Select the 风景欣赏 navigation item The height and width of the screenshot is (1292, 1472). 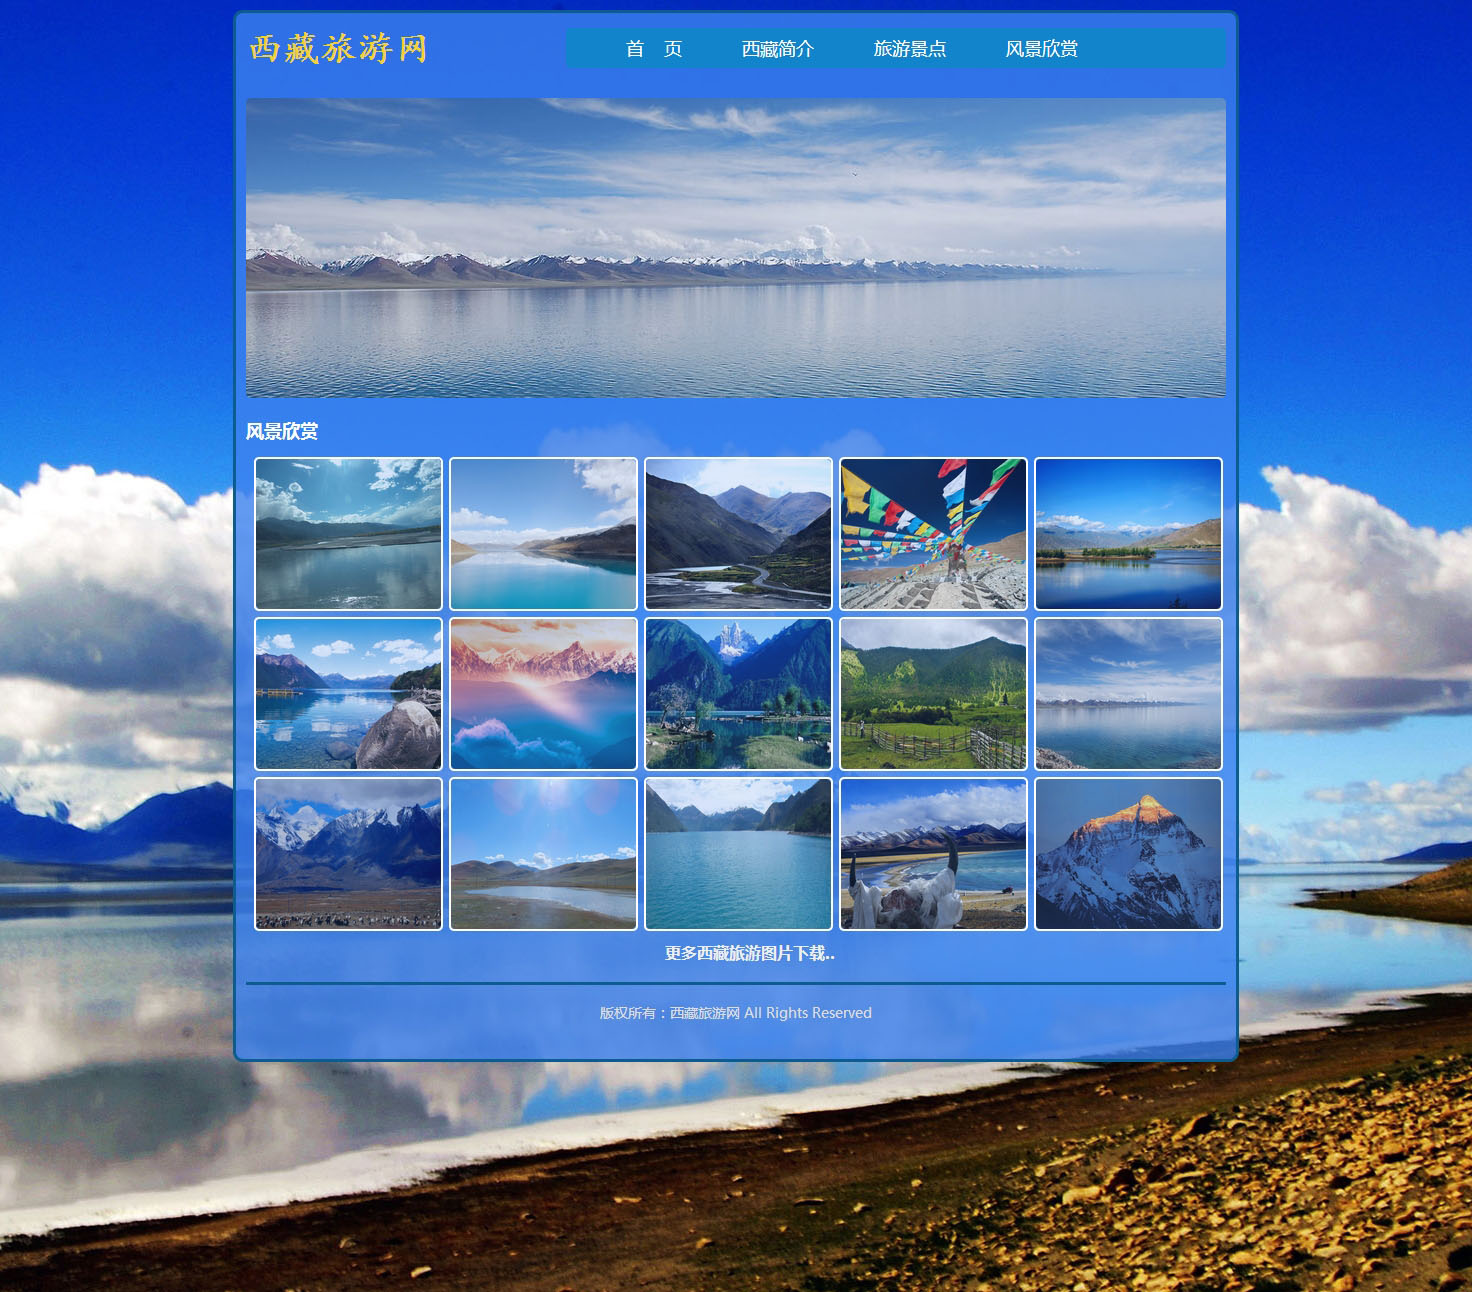click(x=1042, y=49)
